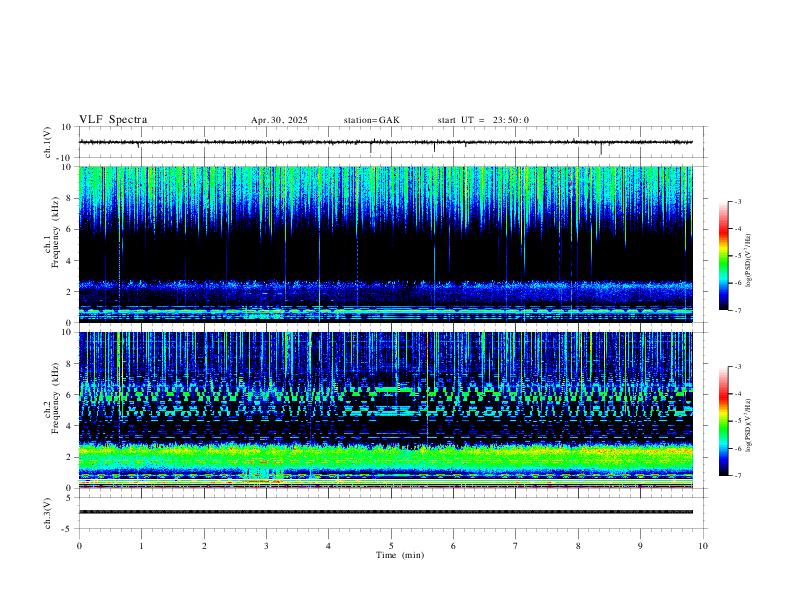Click the lower PSD color scale bar

tap(724, 421)
